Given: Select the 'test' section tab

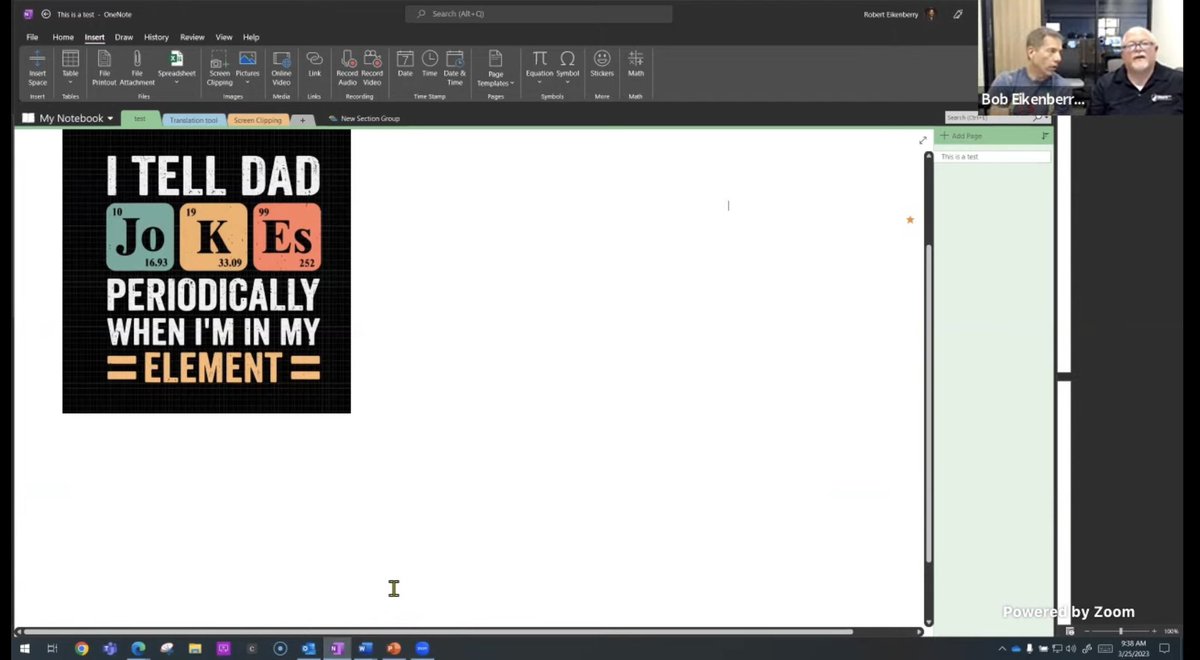Looking at the screenshot, I should 140,118.
